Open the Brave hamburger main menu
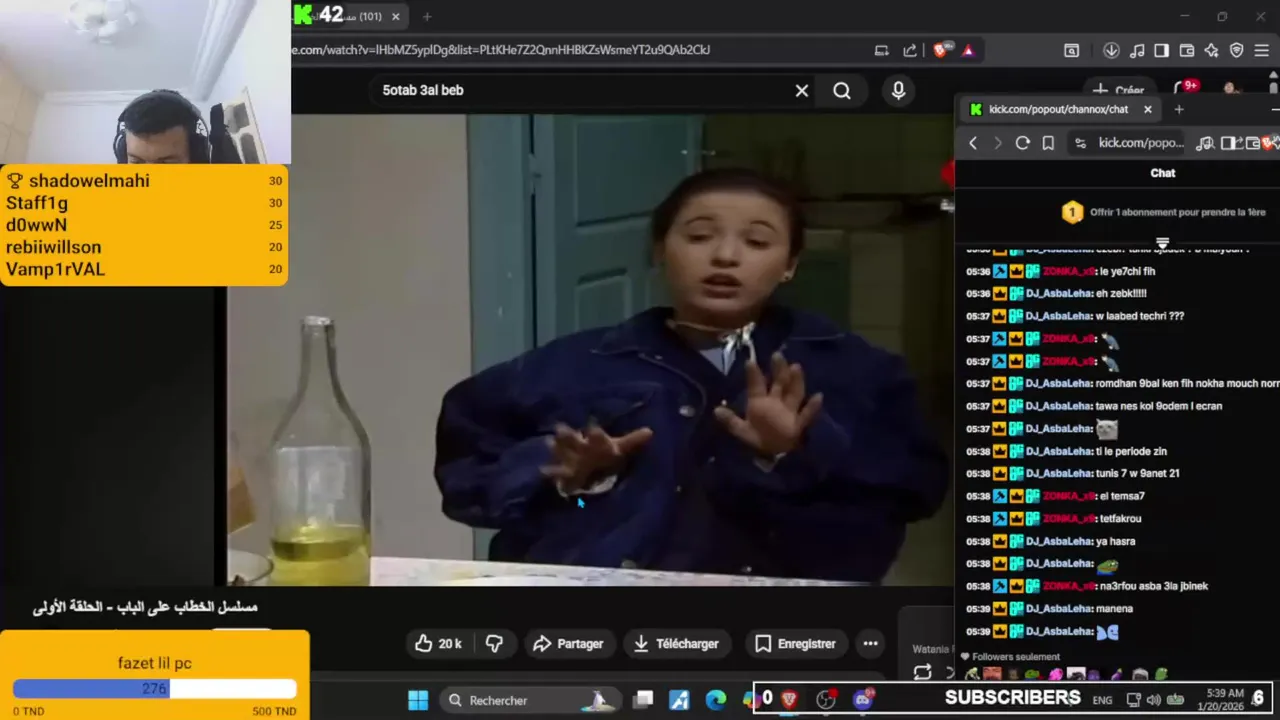The width and height of the screenshot is (1280, 720). [x=1262, y=50]
